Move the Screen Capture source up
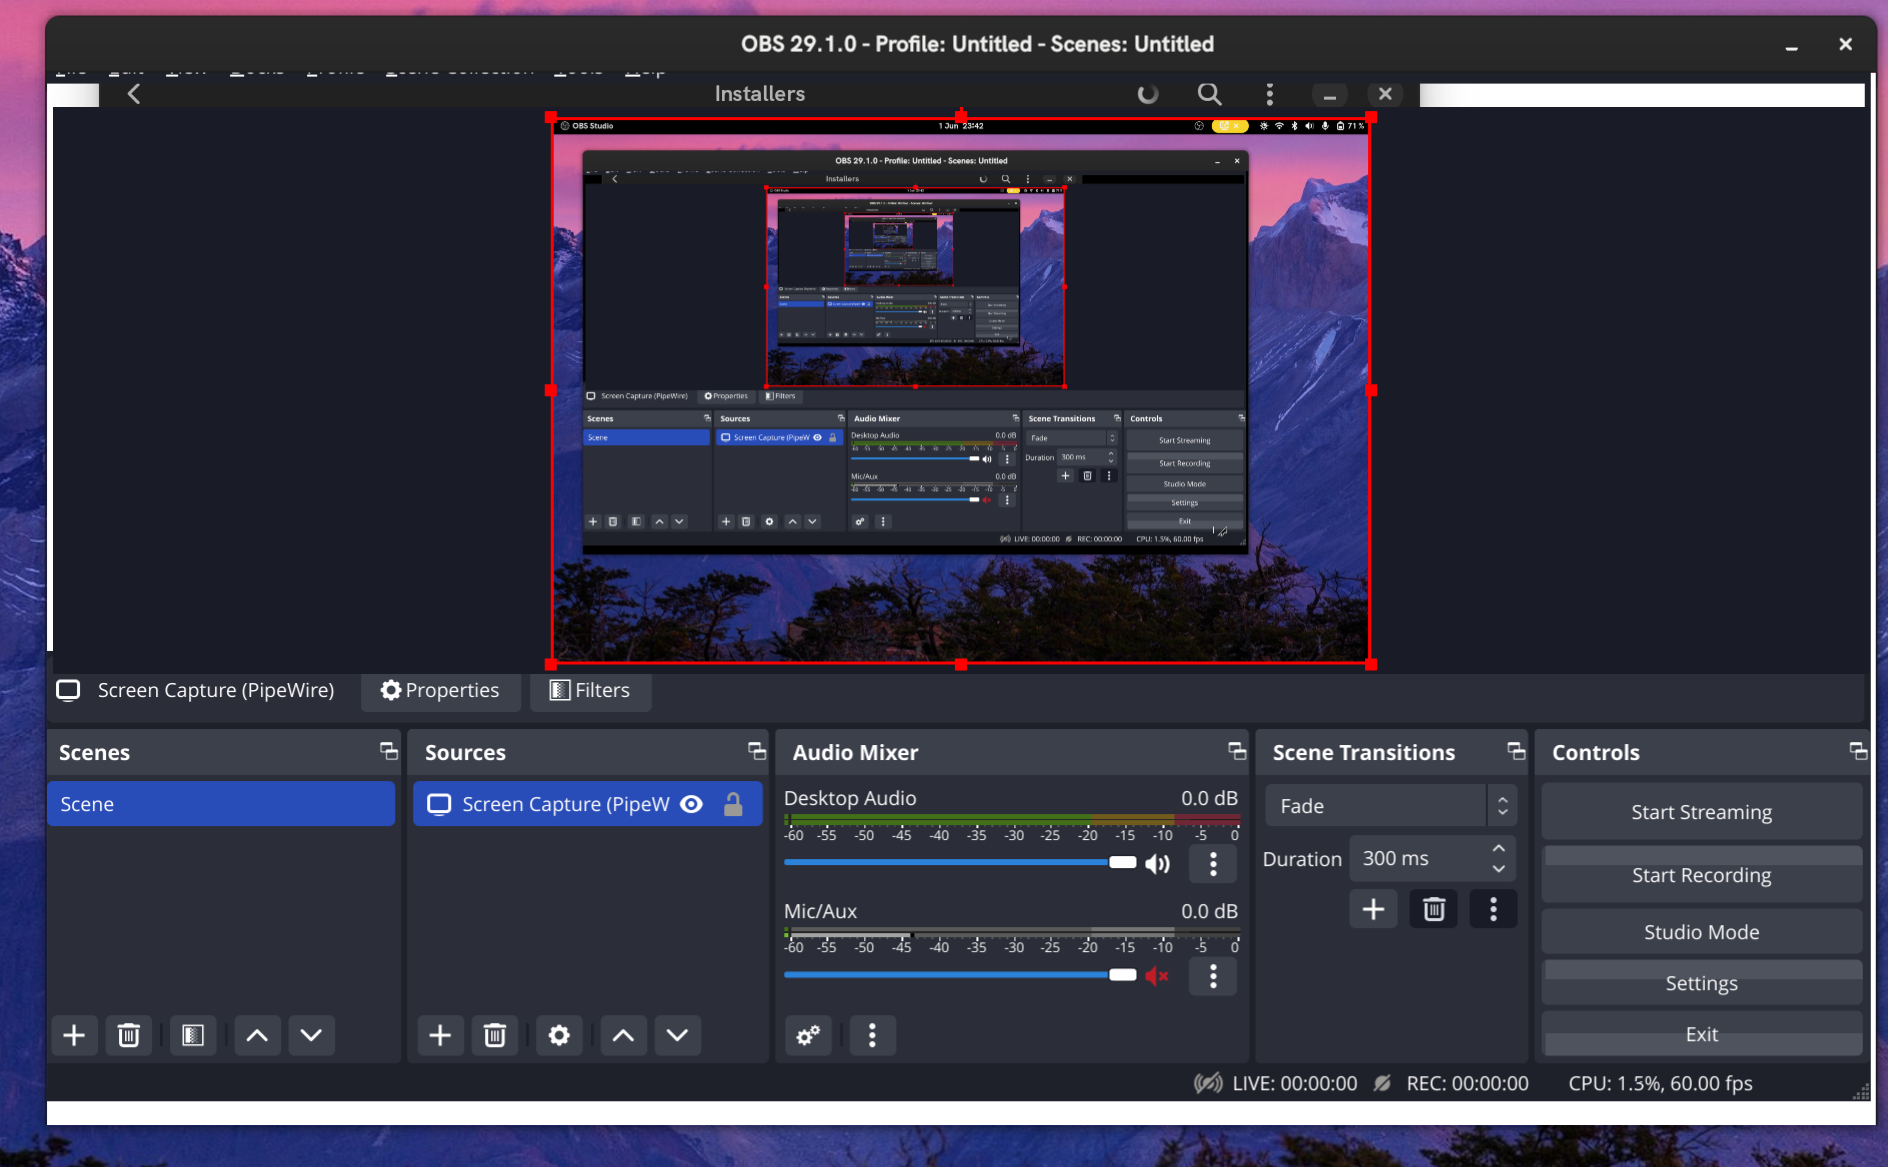This screenshot has width=1888, height=1167. click(623, 1035)
